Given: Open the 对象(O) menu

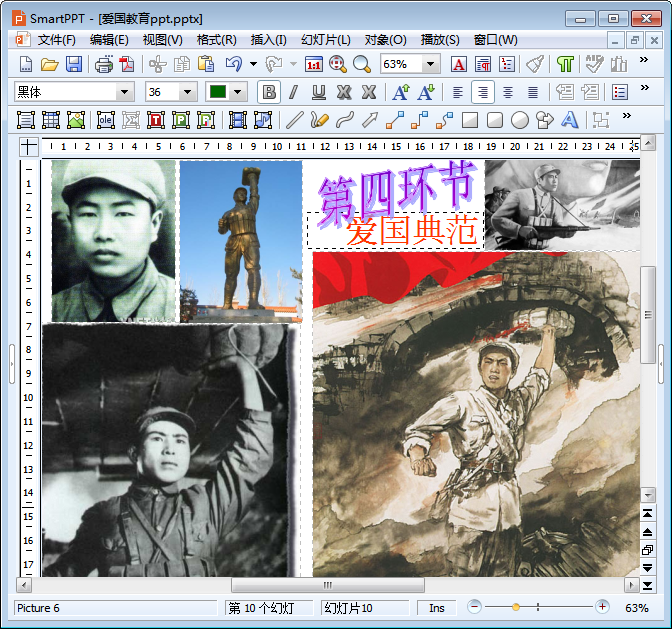Looking at the screenshot, I should pyautogui.click(x=385, y=40).
